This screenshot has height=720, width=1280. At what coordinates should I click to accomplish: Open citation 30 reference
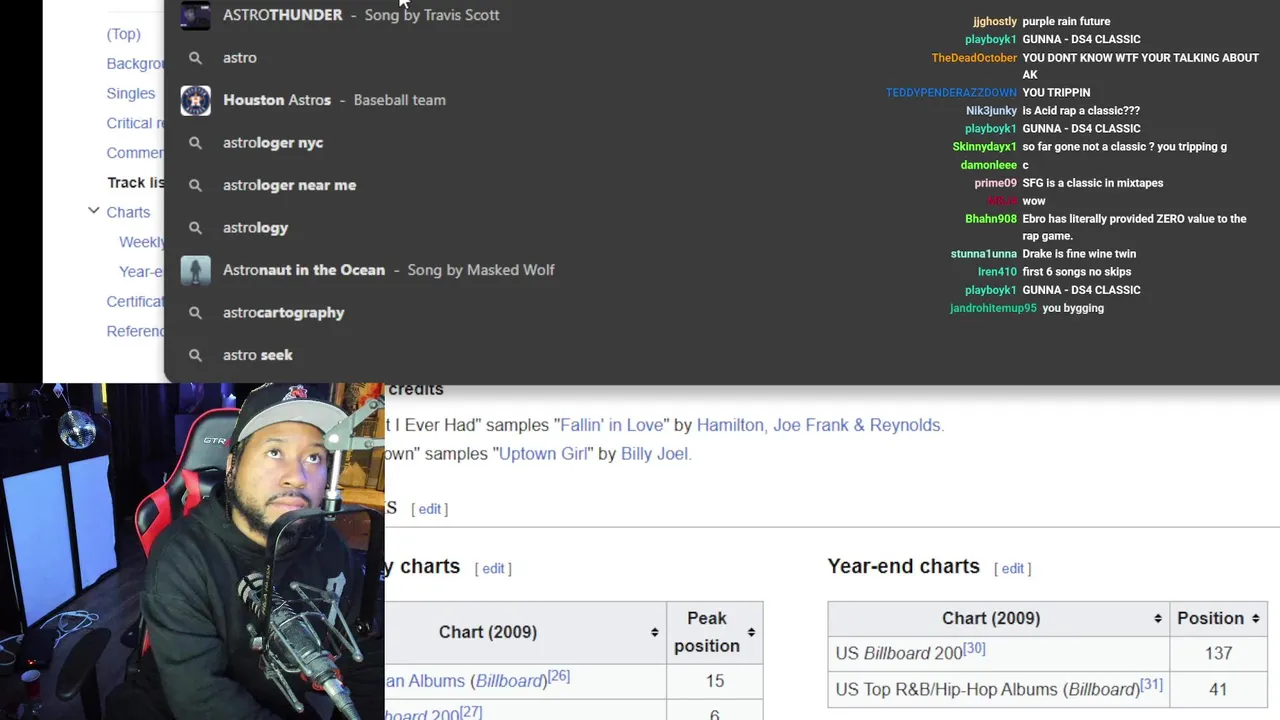coord(974,648)
